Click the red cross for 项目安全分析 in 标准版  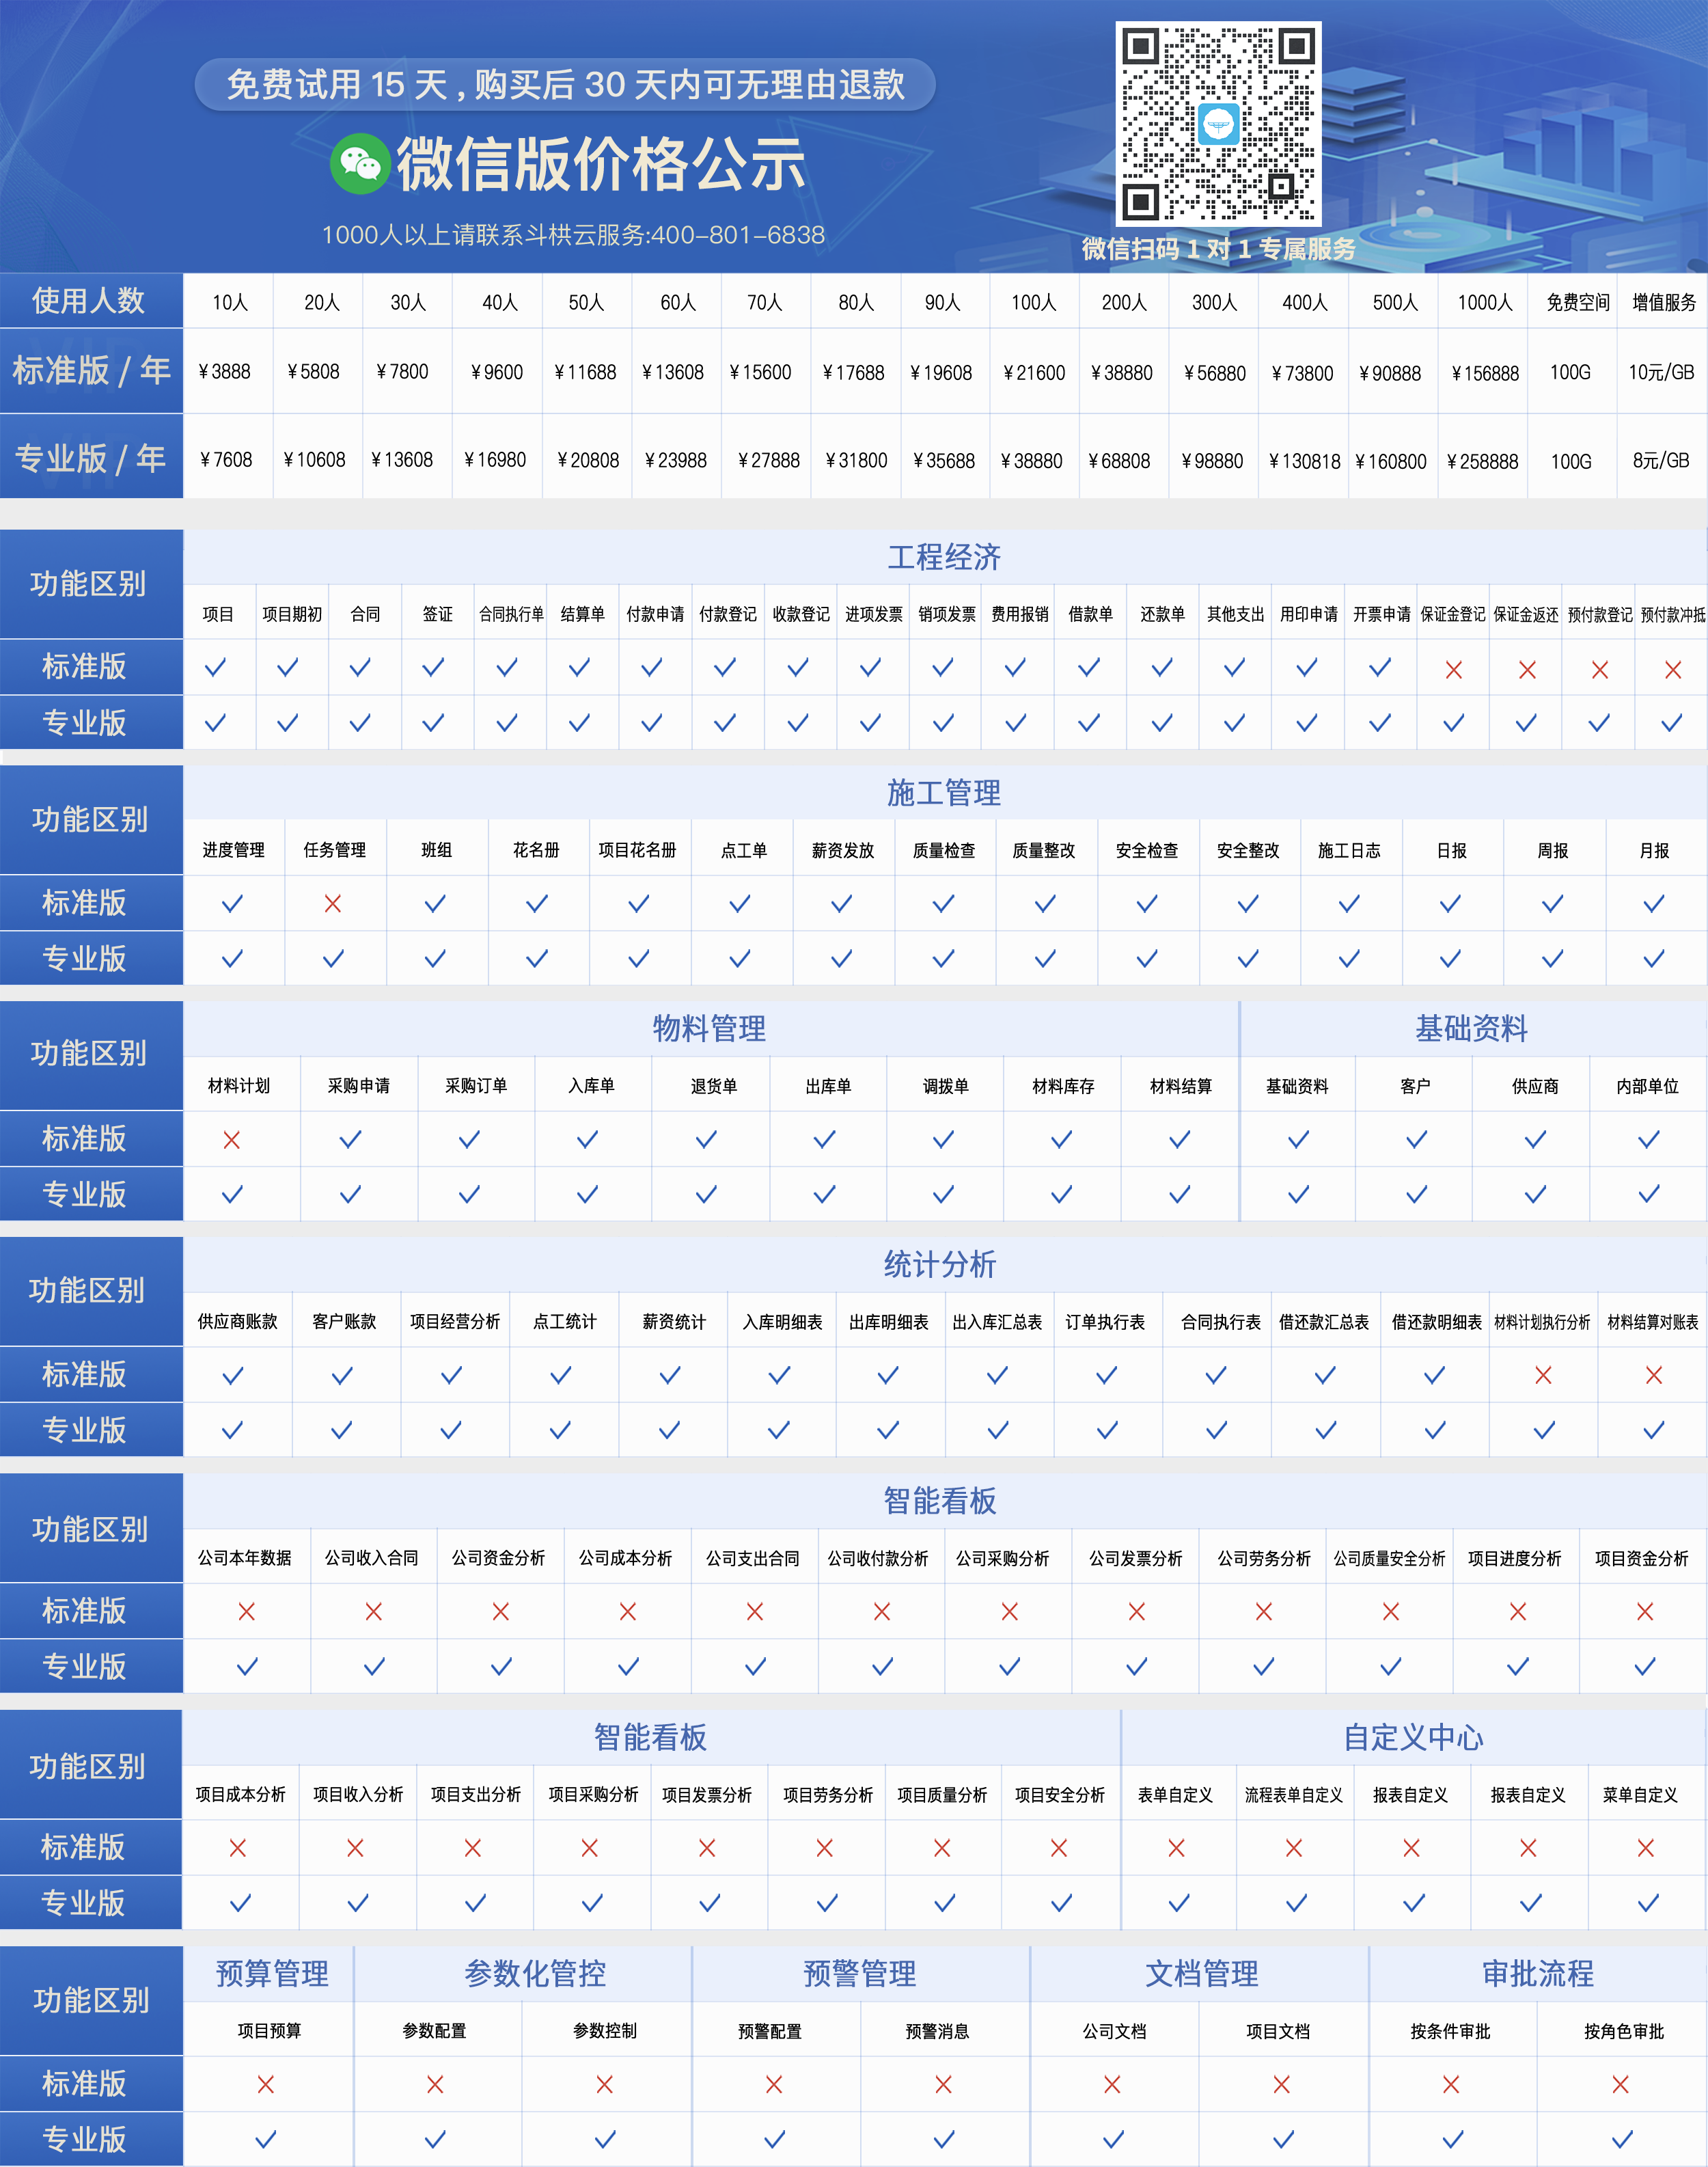pos(1059,1848)
